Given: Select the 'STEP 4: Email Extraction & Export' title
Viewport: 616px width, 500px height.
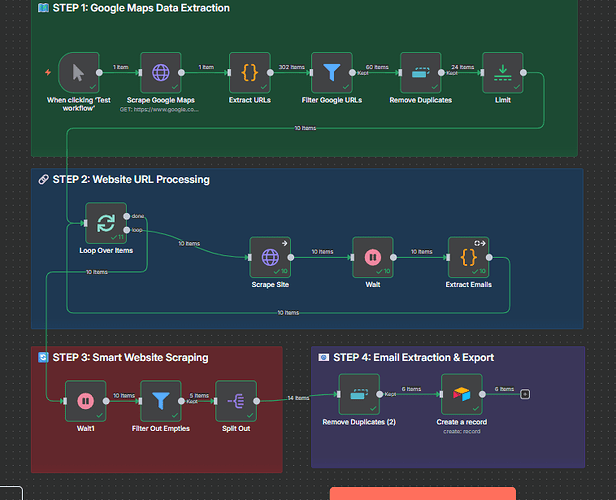Looking at the screenshot, I should tap(414, 357).
